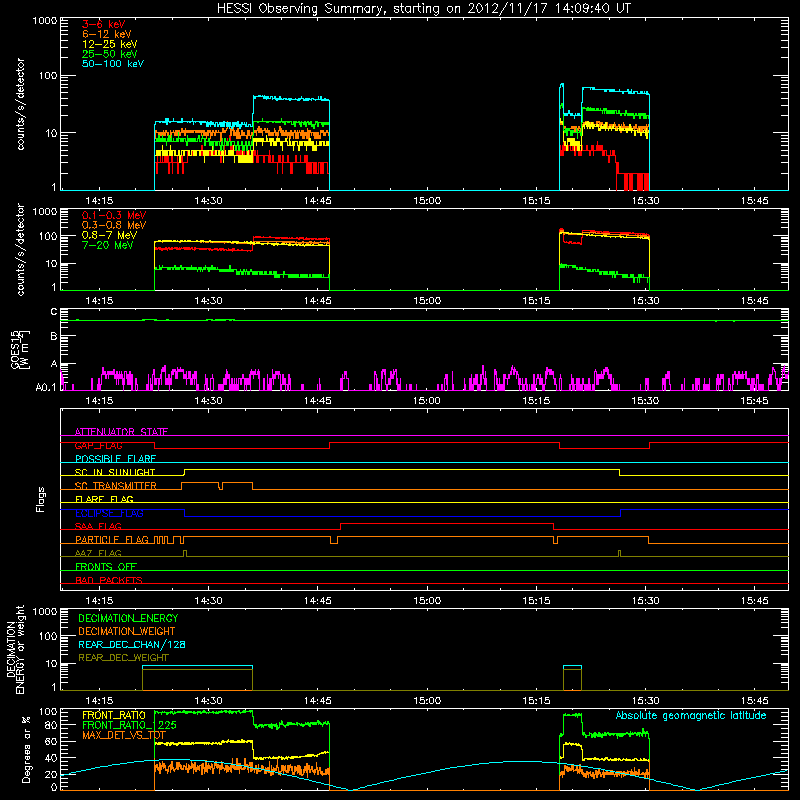Click the MAX_DET_VS_TOT legend label

(124, 735)
